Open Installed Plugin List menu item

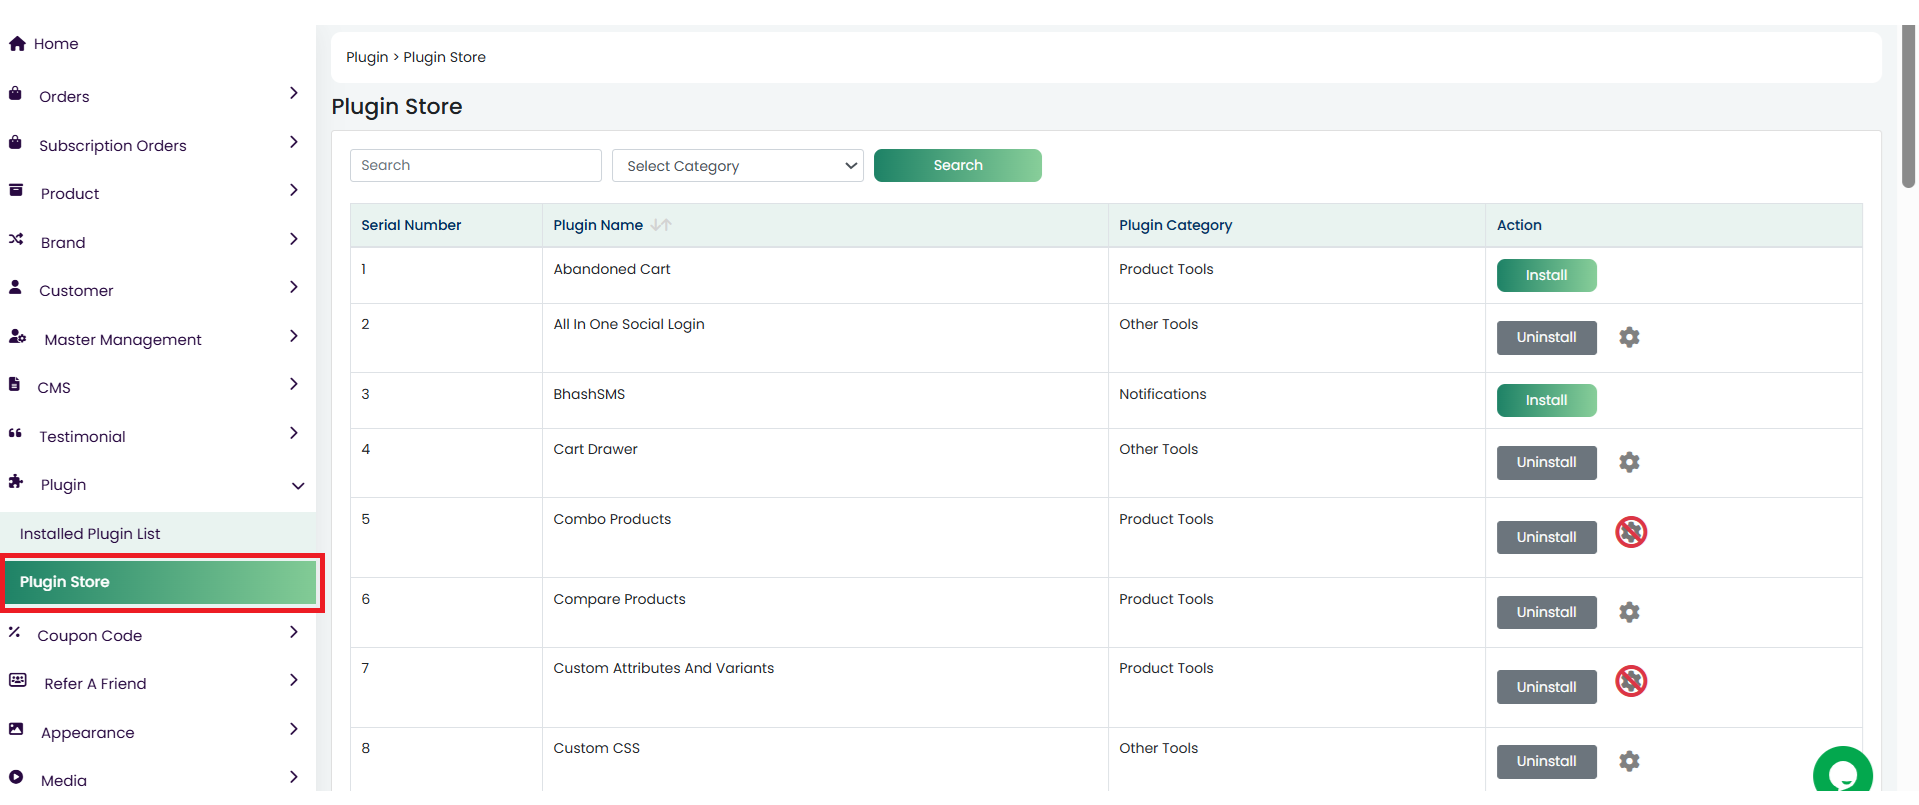(90, 534)
